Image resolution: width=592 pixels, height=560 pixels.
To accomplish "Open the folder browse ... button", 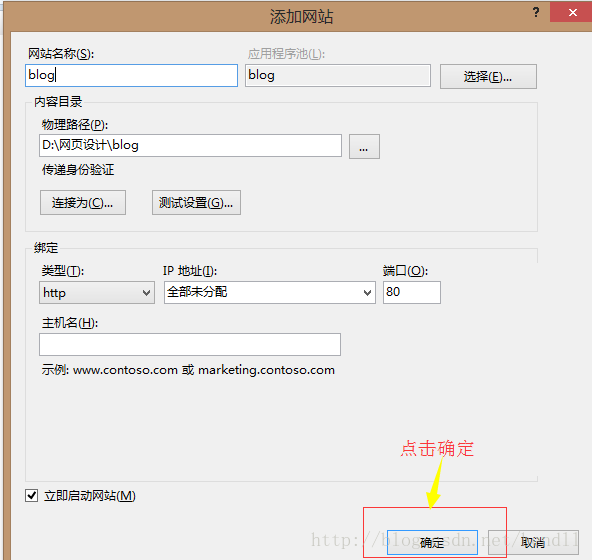I will coord(364,147).
